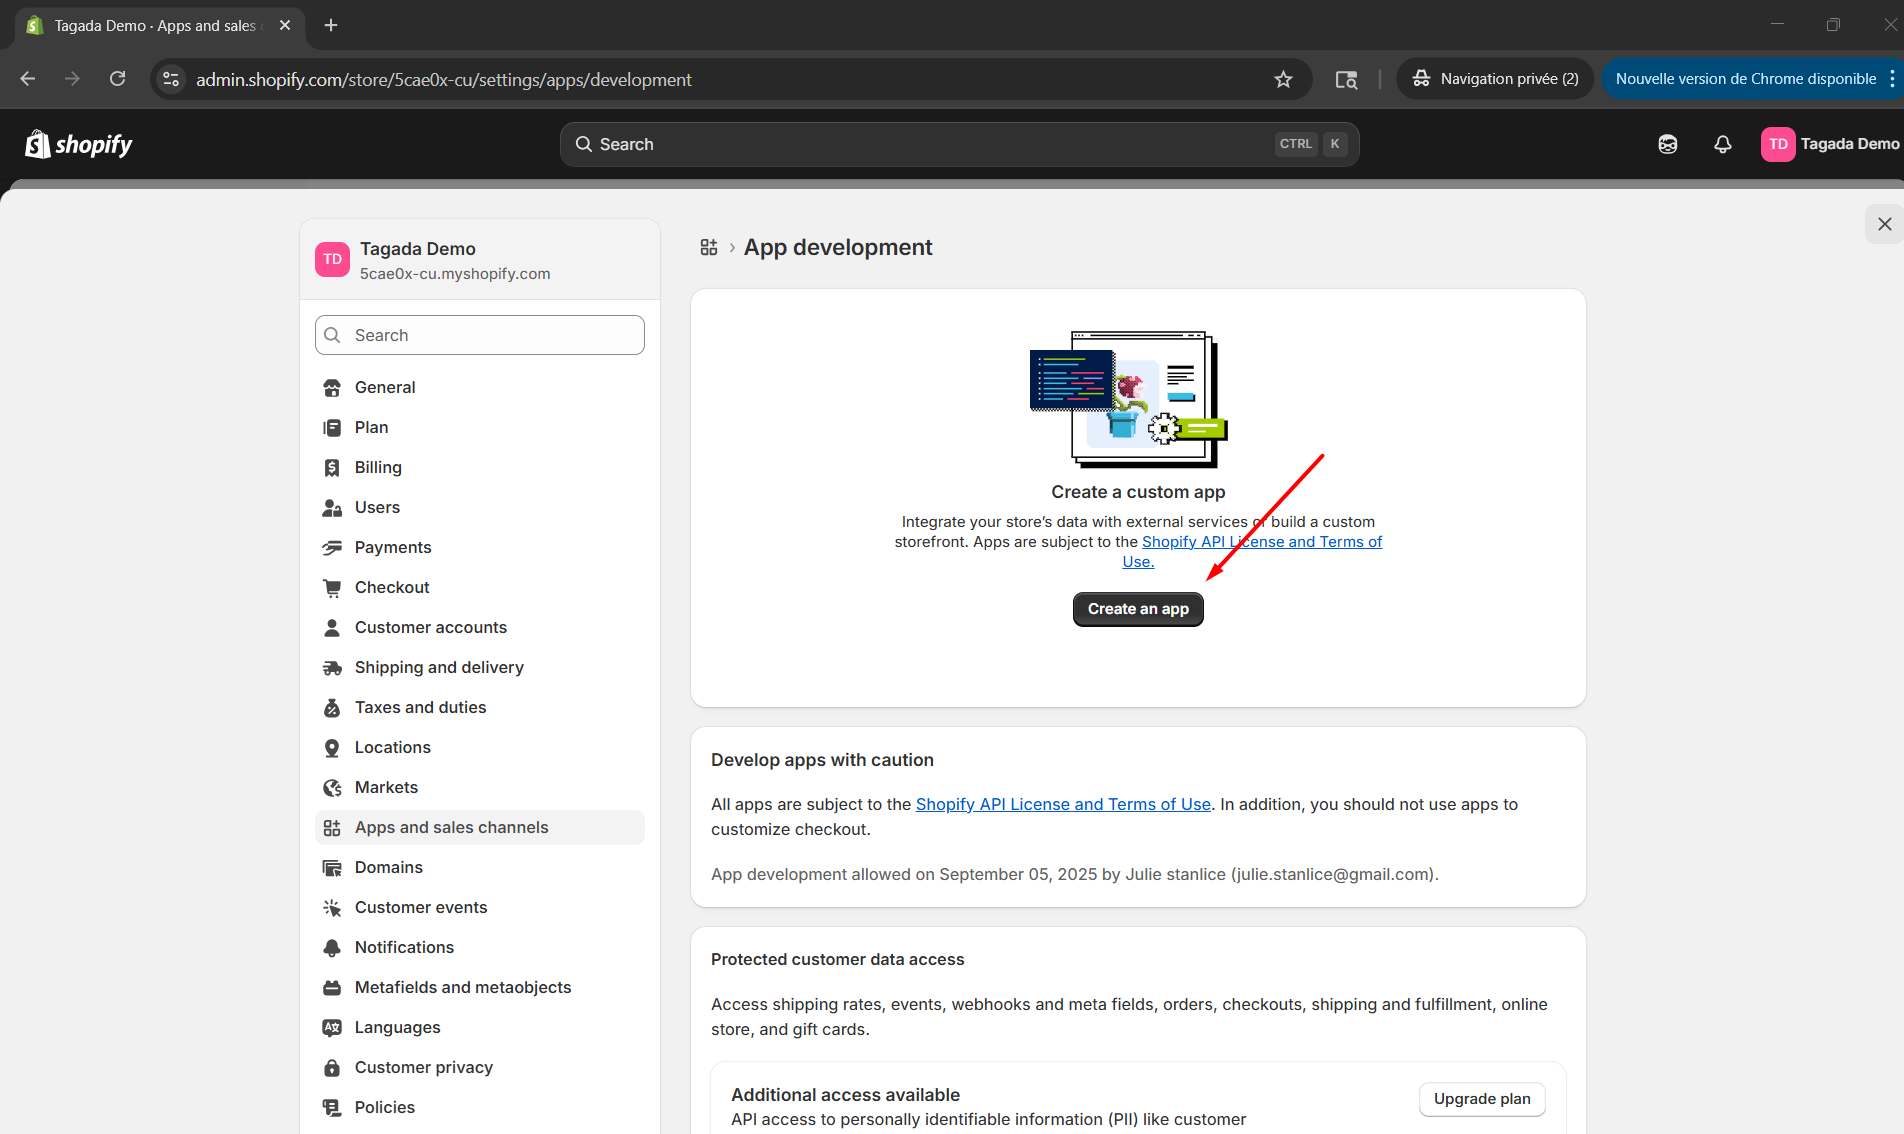The width and height of the screenshot is (1904, 1134).
Task: Bookmark this page with the star icon
Action: (x=1284, y=79)
